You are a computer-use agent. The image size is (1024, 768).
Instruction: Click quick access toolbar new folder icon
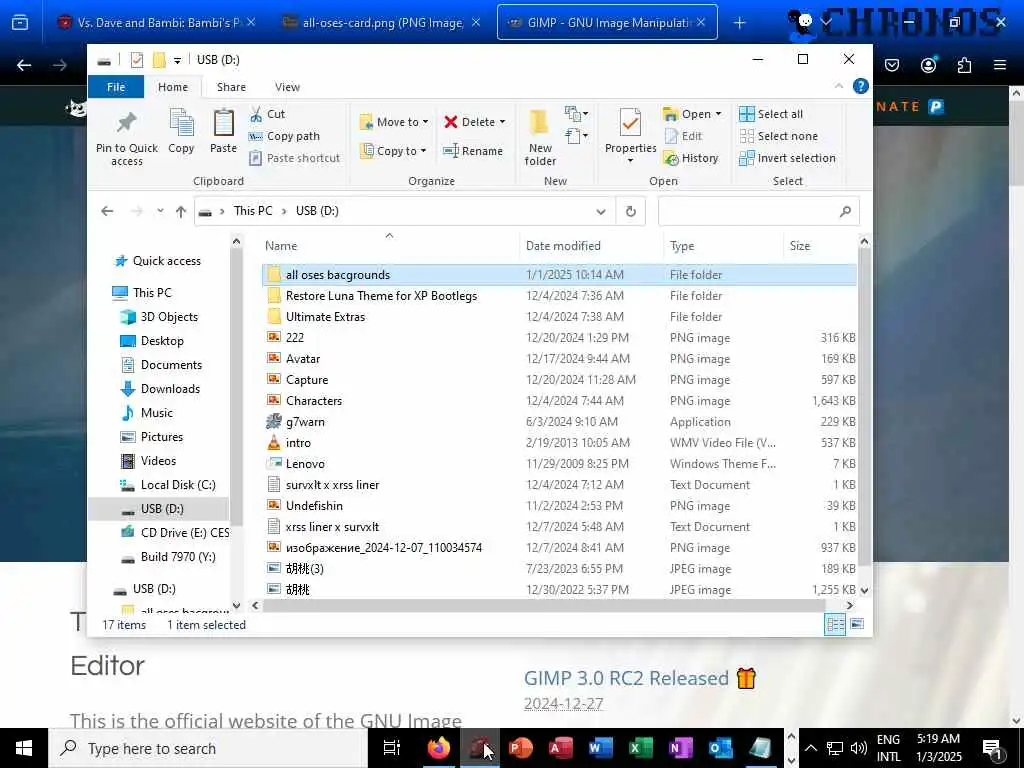pyautogui.click(x=159, y=60)
